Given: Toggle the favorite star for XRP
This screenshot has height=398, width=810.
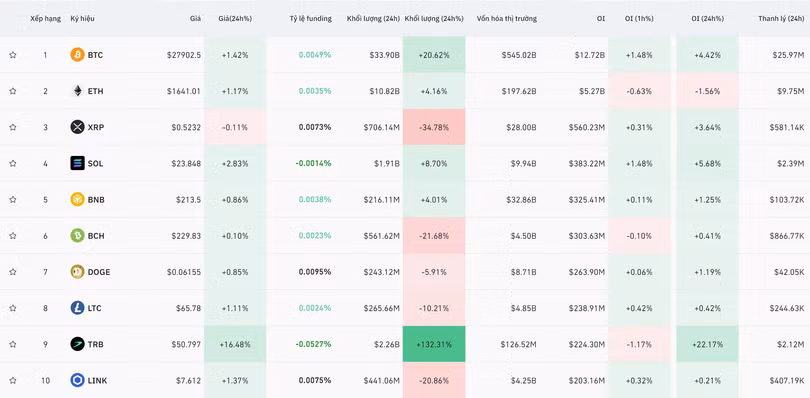Looking at the screenshot, I should [13, 127].
